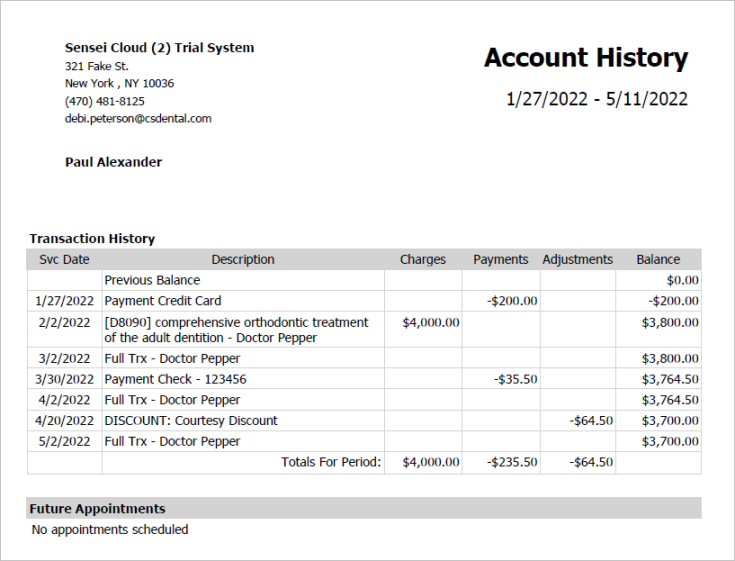Click the Payment Credit Card description
Viewport: 735px width, 561px height.
163,301
